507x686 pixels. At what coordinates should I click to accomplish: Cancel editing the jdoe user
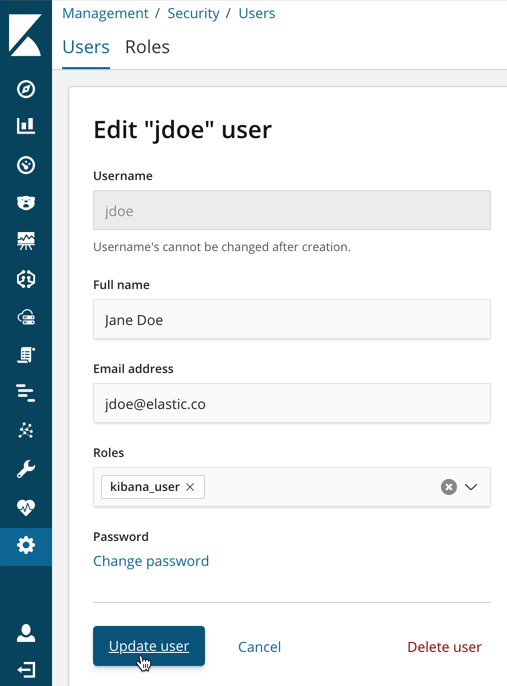pos(259,647)
